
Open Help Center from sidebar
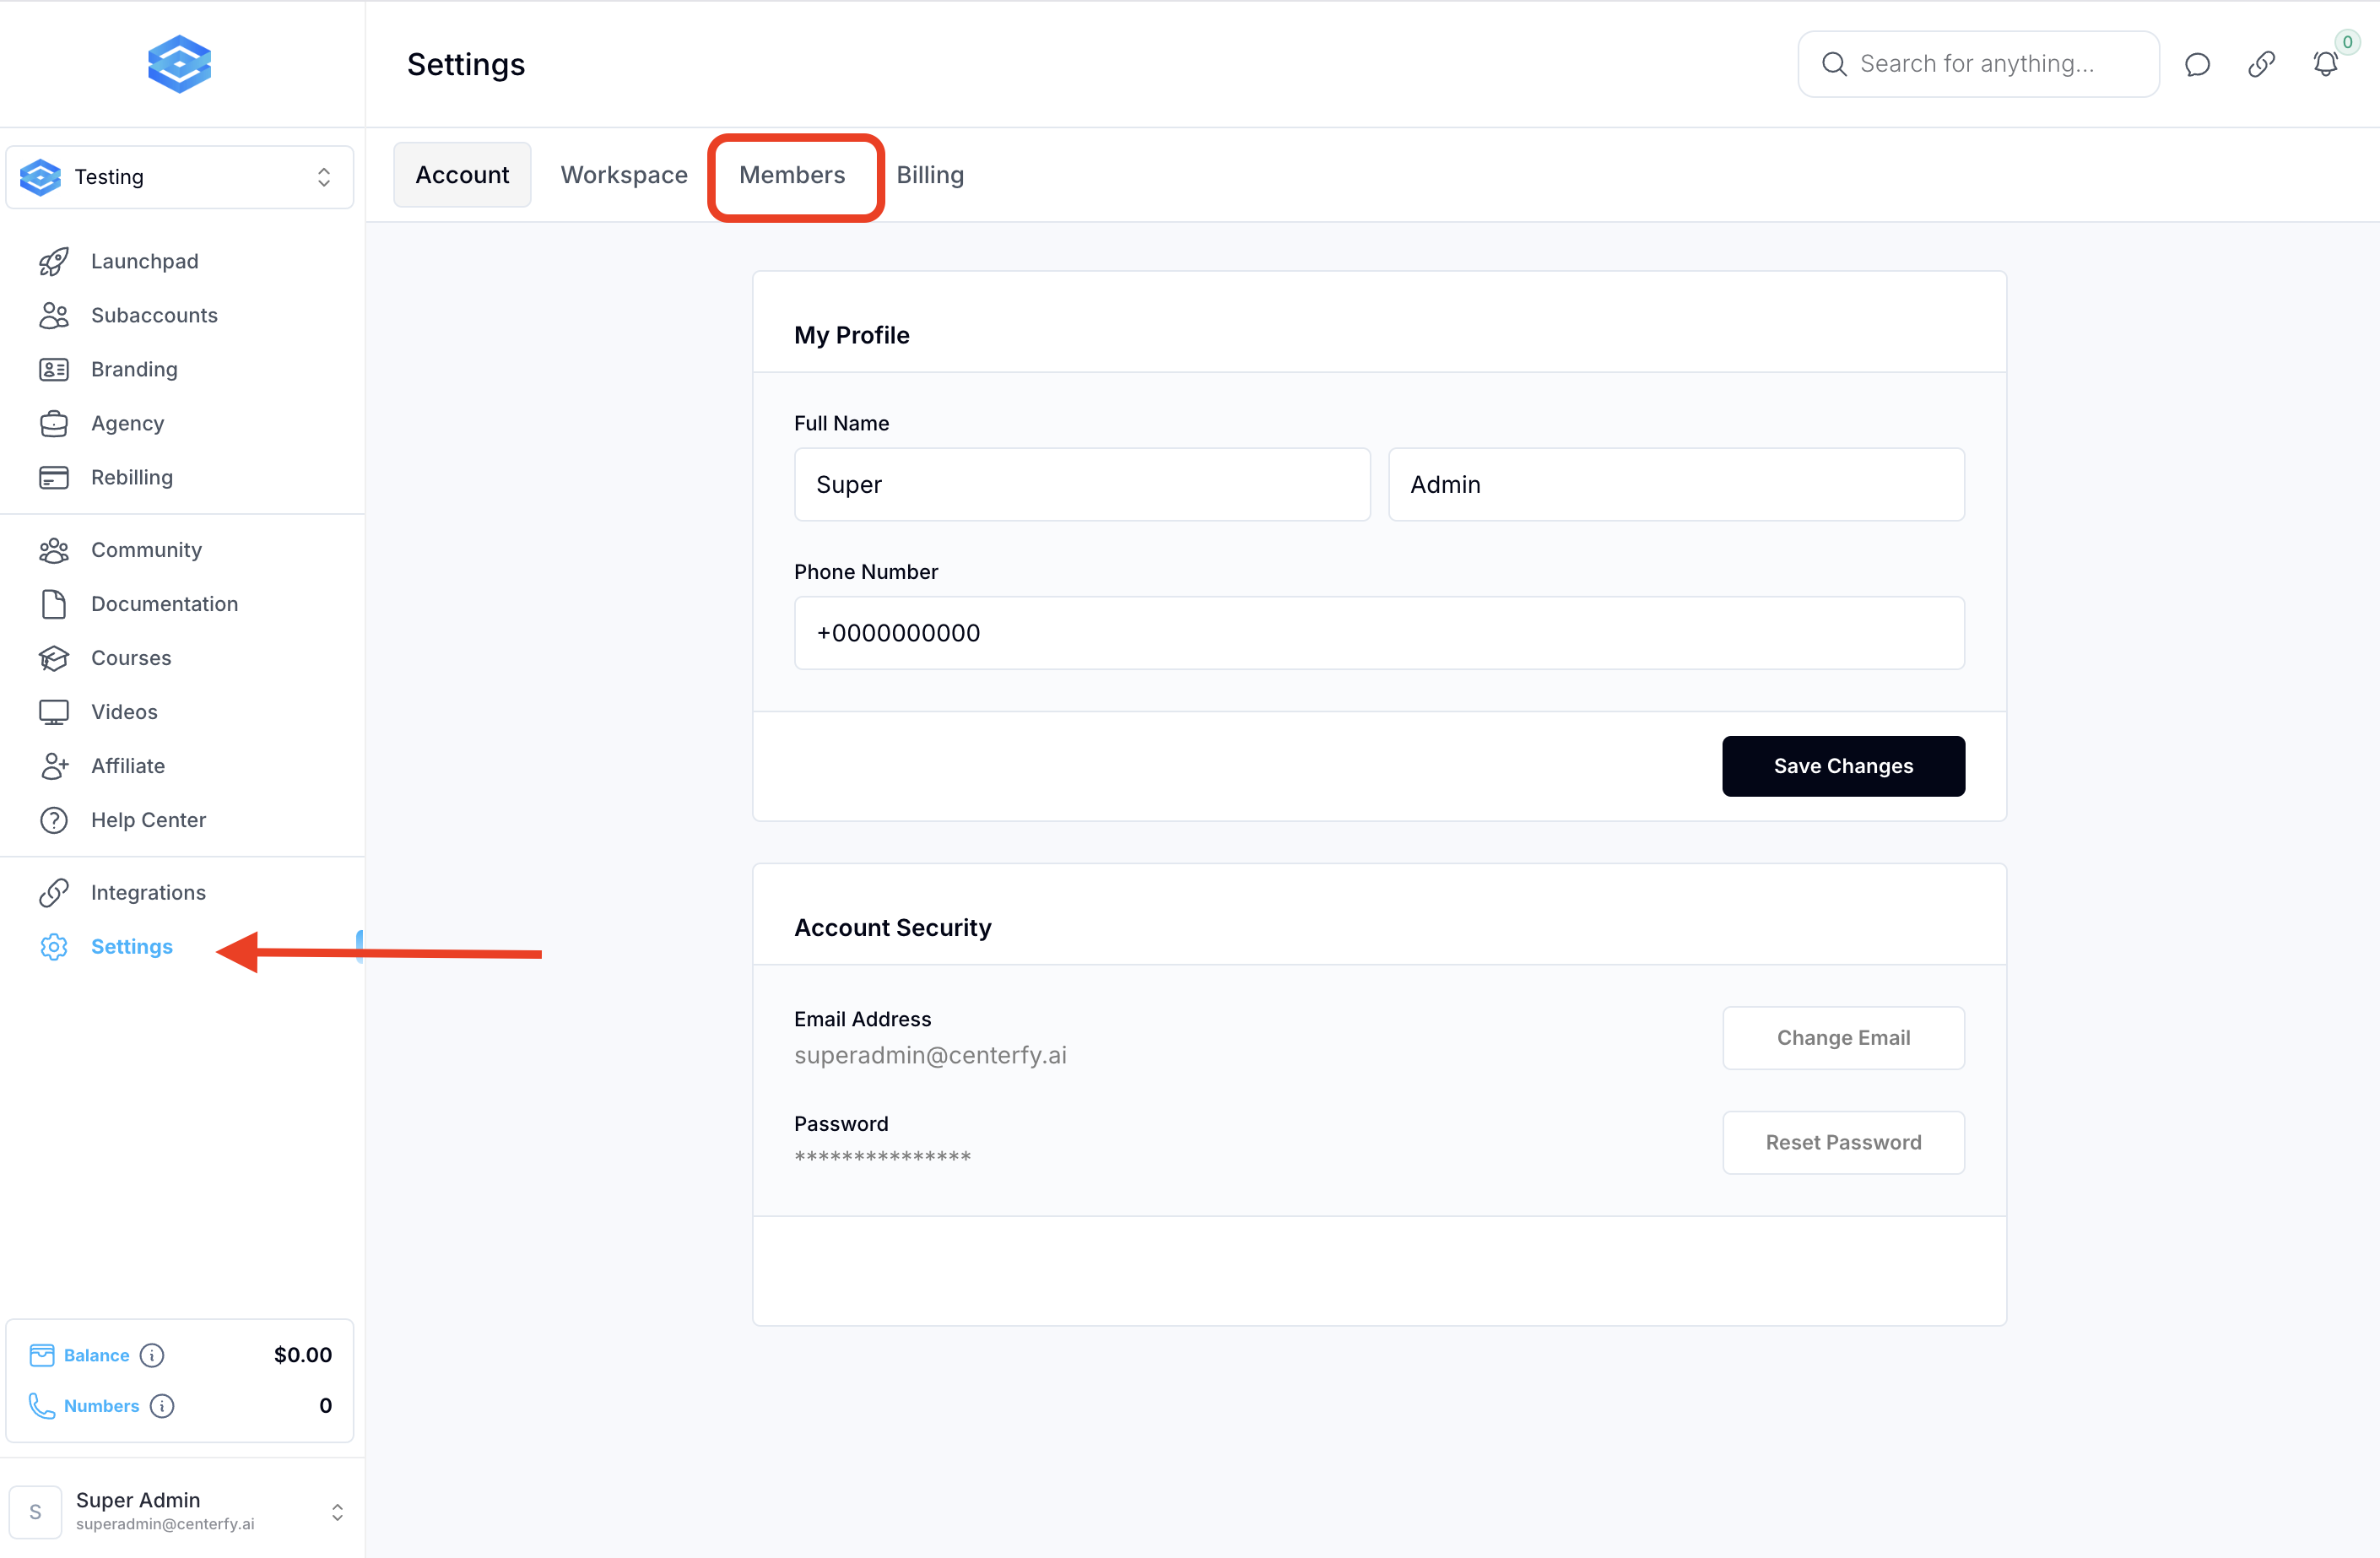pyautogui.click(x=148, y=820)
